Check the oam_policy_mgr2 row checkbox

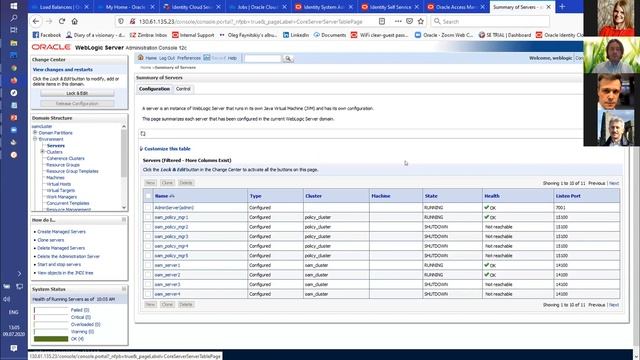(148, 227)
